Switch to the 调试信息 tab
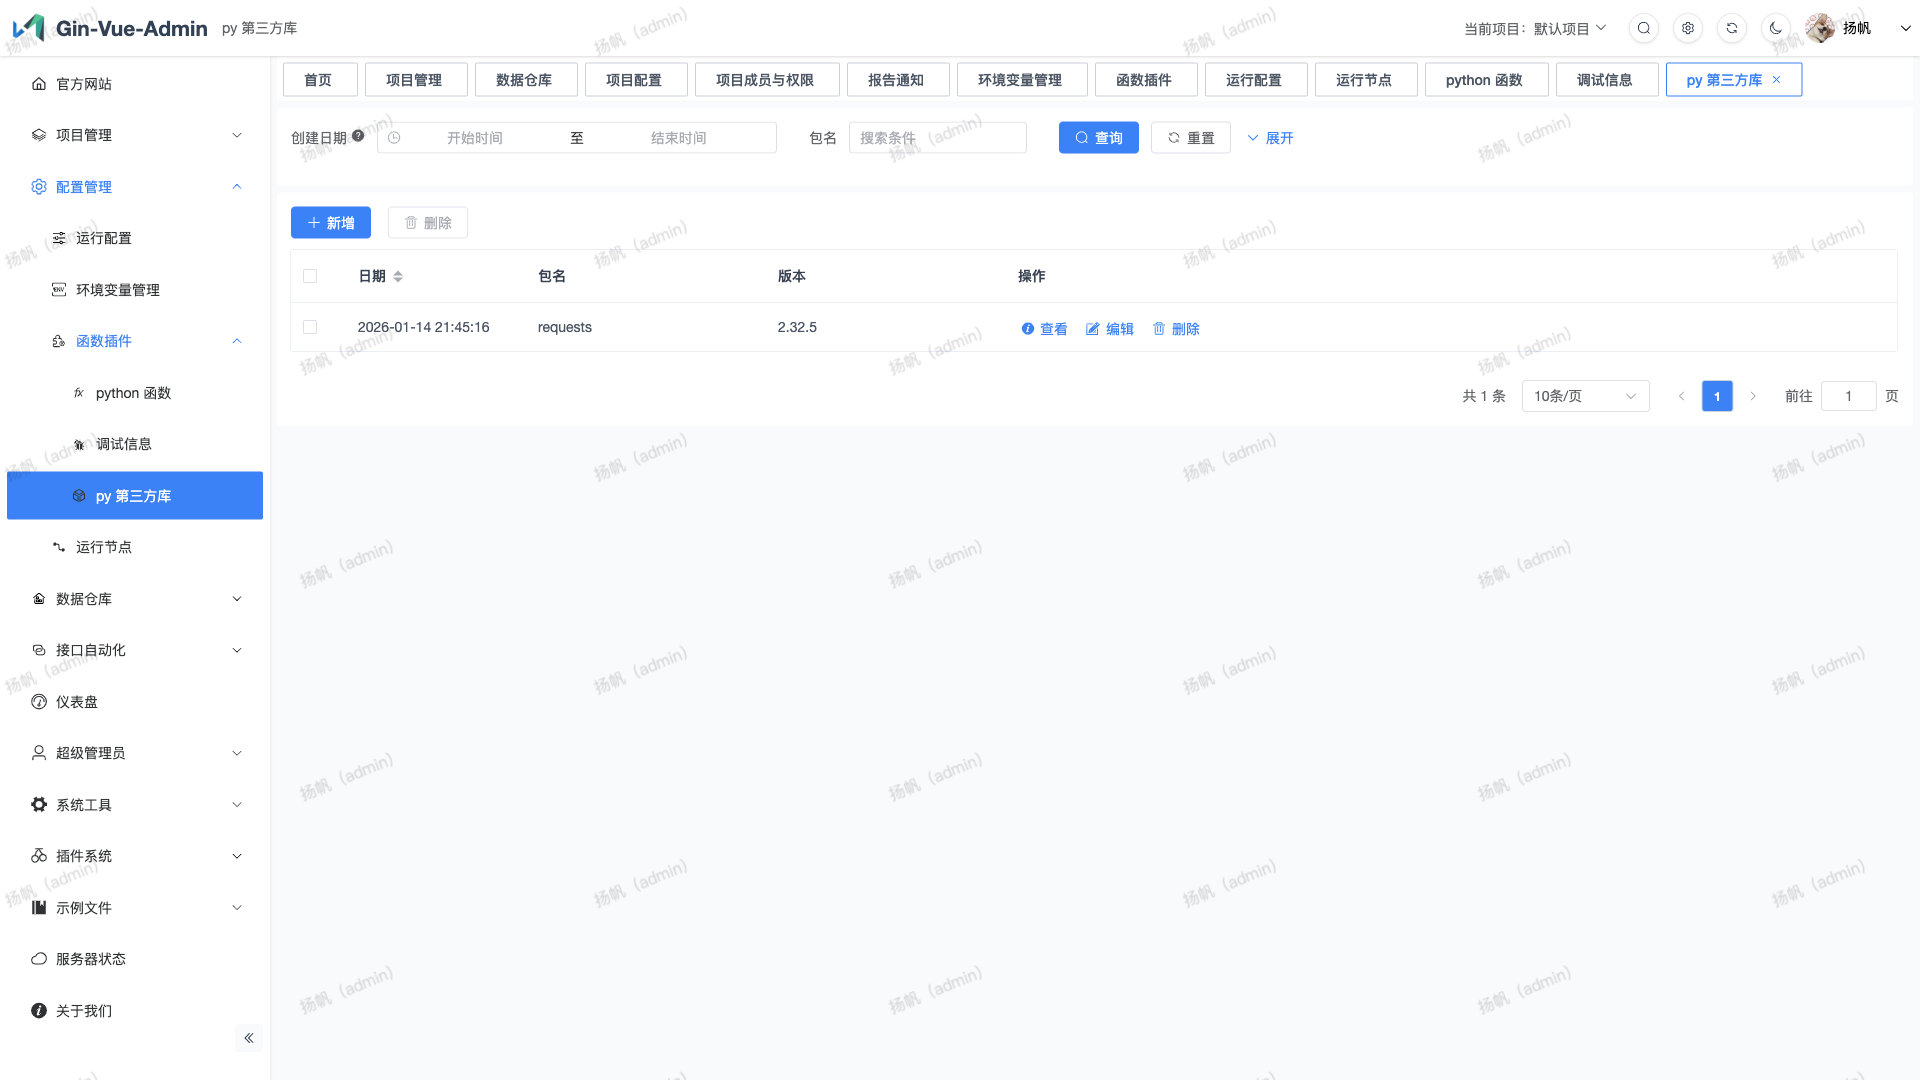 [x=1605, y=80]
